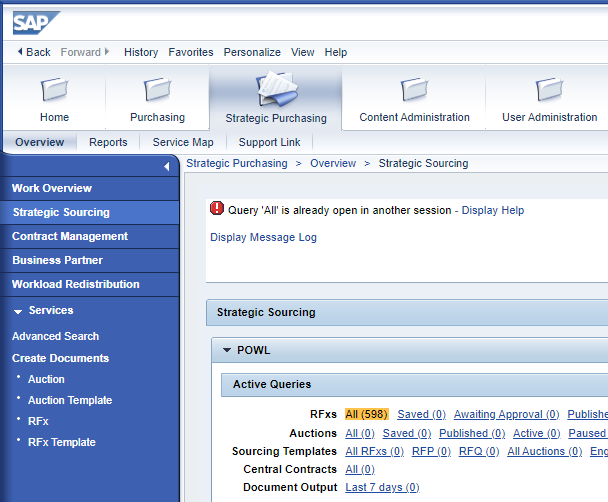Open the Help menu
Viewport: 608px width, 502px height.
coord(336,52)
